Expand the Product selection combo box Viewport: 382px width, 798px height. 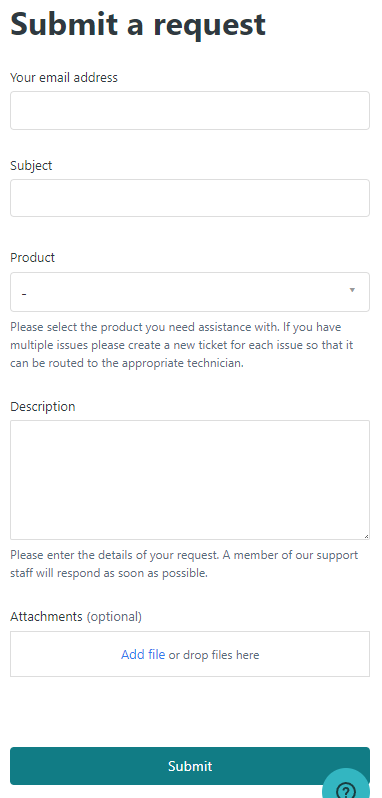[190, 292]
